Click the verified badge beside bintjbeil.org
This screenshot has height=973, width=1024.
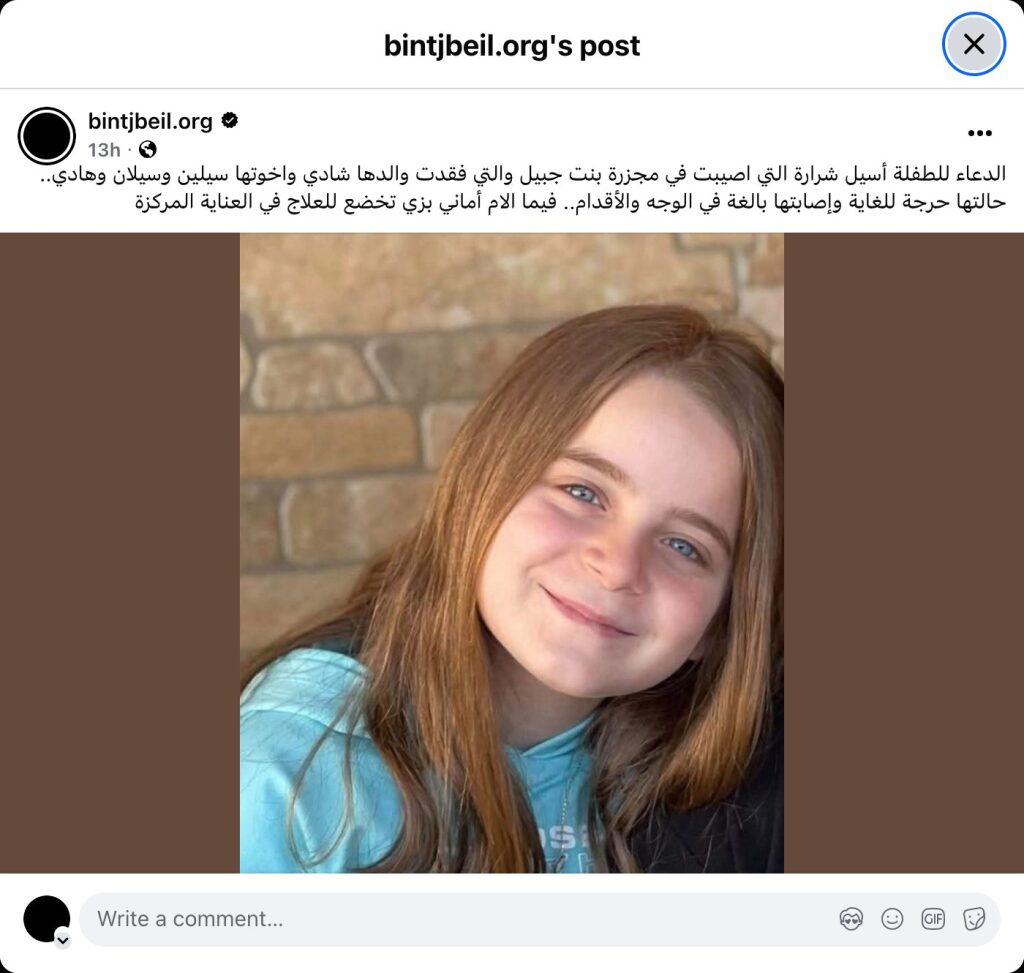point(229,121)
